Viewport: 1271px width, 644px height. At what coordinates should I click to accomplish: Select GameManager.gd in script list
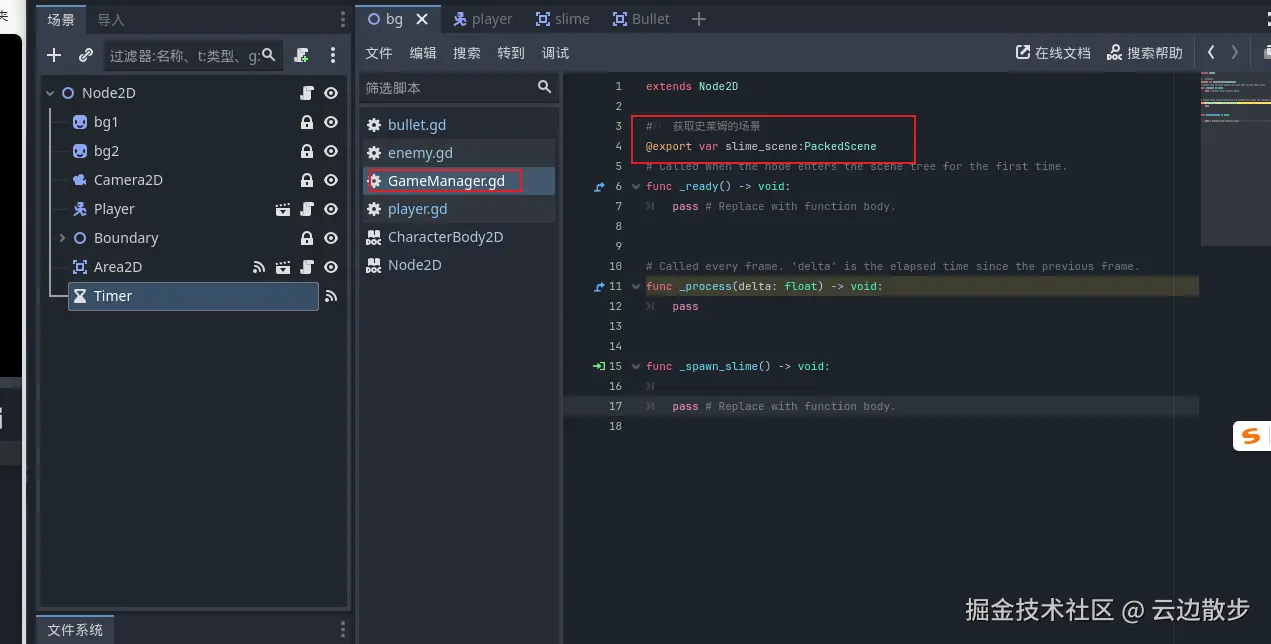458,181
